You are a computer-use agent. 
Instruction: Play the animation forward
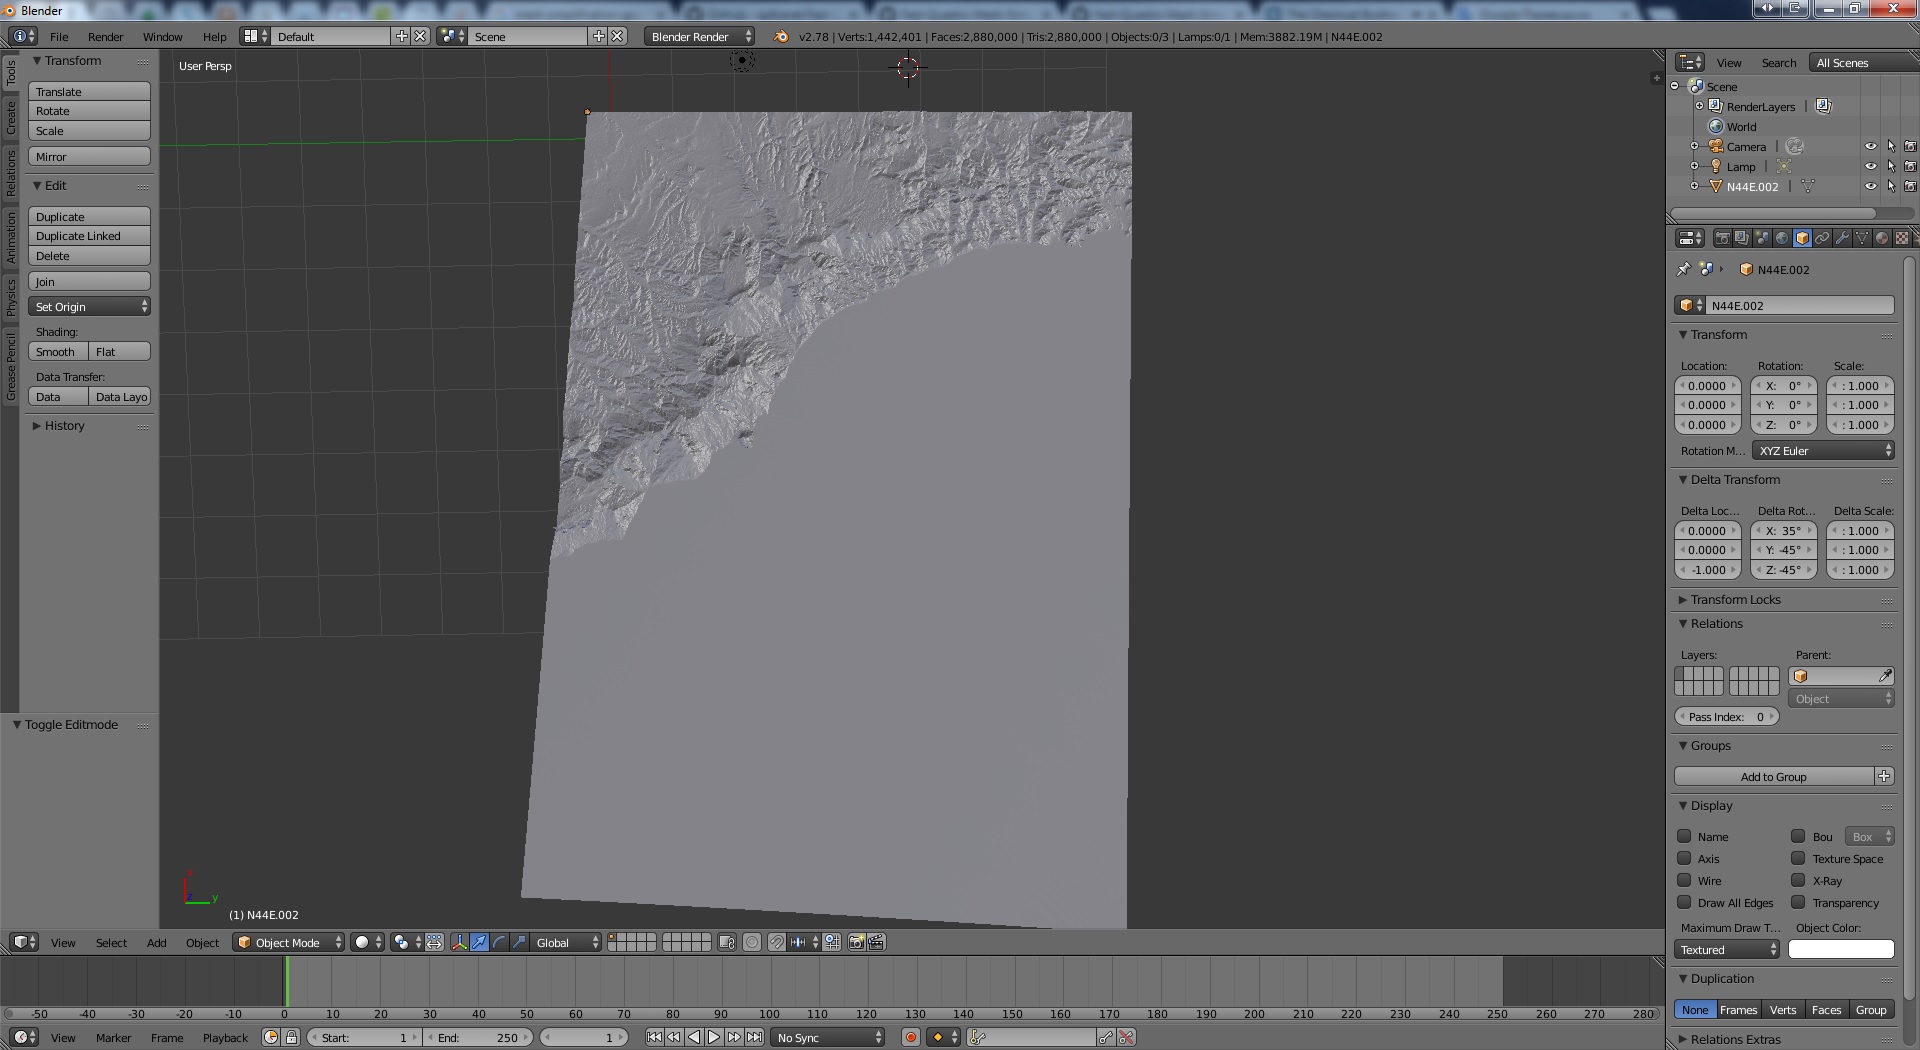point(714,1037)
